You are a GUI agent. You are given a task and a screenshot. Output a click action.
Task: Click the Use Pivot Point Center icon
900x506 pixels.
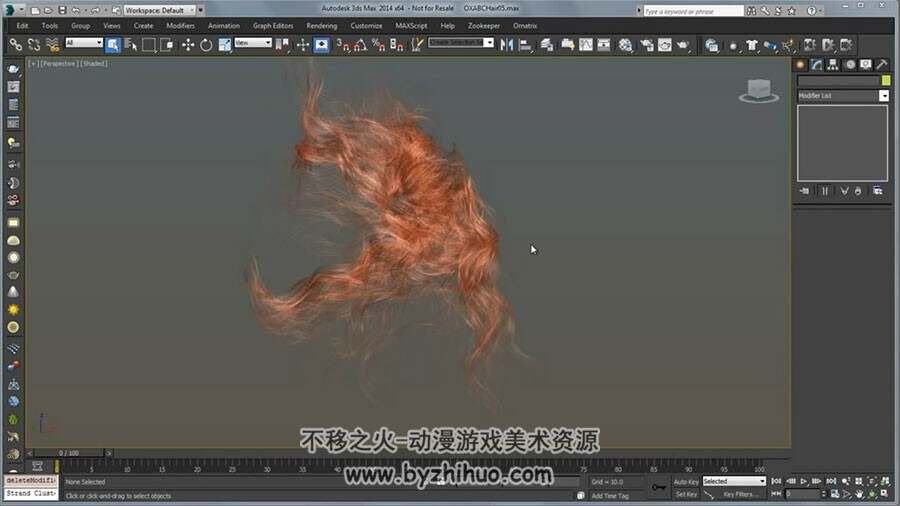[282, 45]
